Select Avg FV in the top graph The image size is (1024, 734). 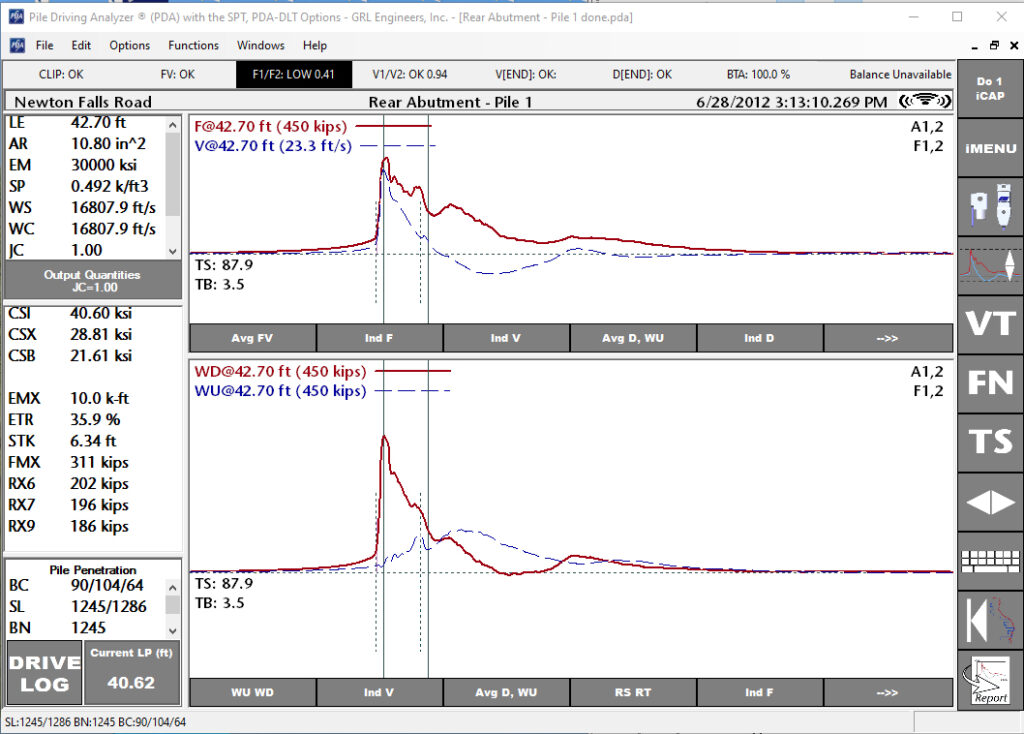[x=252, y=338]
